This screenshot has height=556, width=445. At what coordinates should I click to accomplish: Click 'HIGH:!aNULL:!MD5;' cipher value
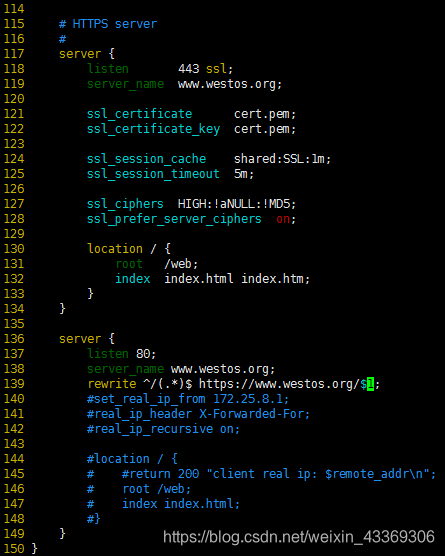pyautogui.click(x=237, y=204)
